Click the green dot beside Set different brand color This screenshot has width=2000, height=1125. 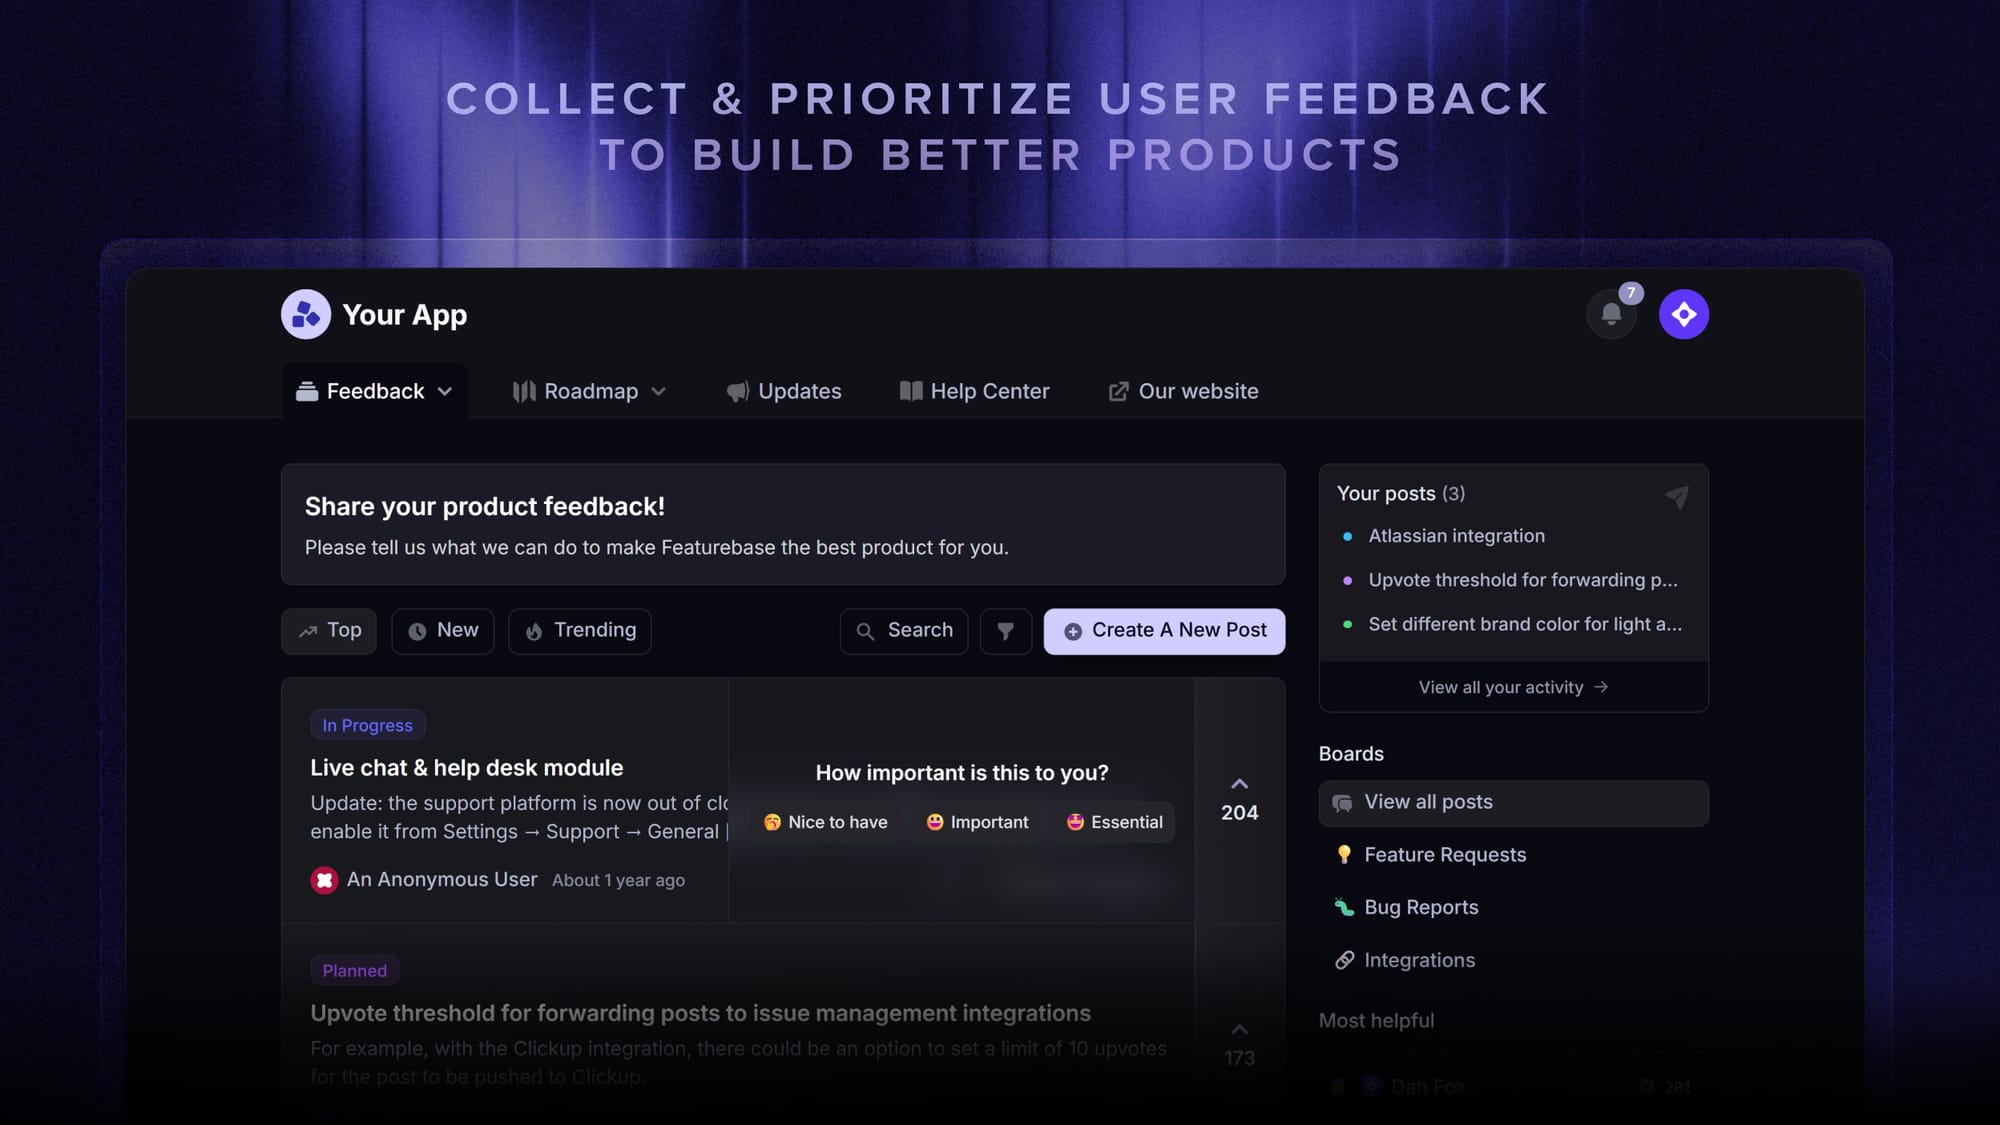click(1346, 624)
